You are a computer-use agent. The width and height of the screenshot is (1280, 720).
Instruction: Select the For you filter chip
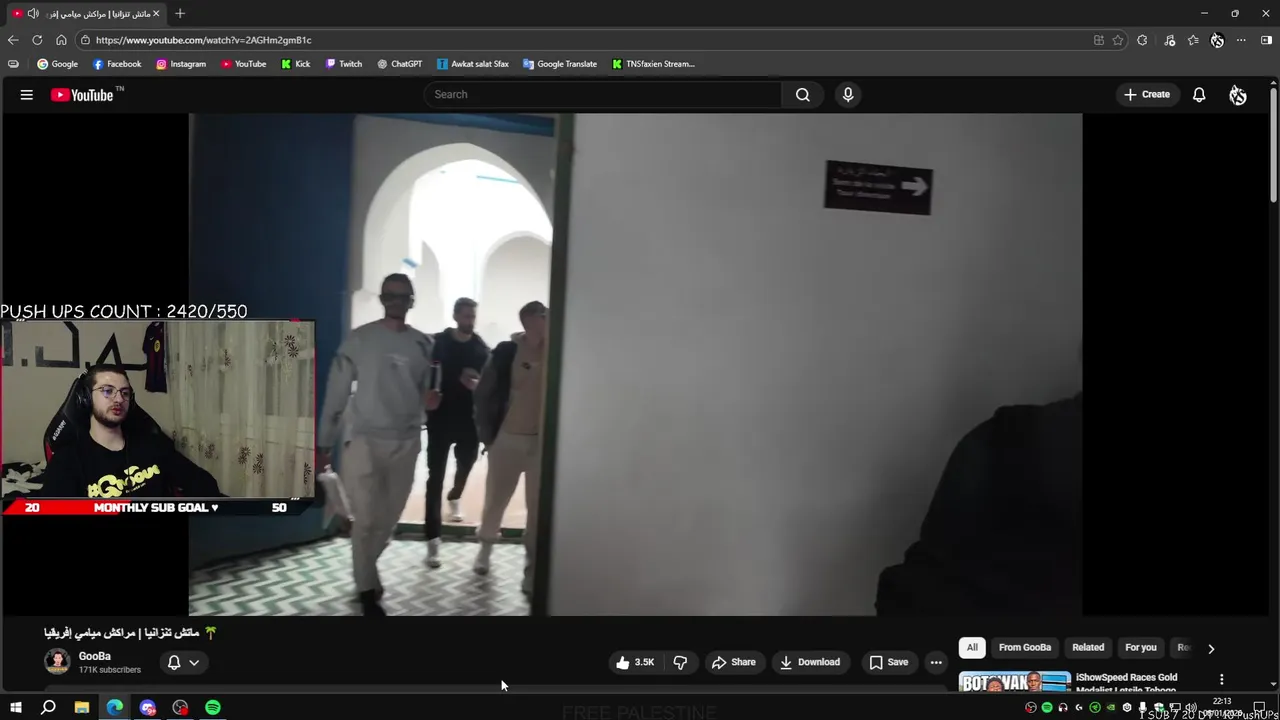click(x=1141, y=647)
